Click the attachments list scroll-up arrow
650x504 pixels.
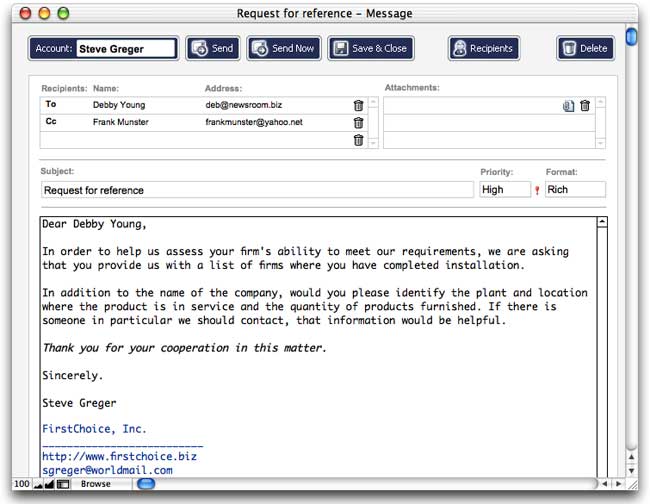(600, 102)
